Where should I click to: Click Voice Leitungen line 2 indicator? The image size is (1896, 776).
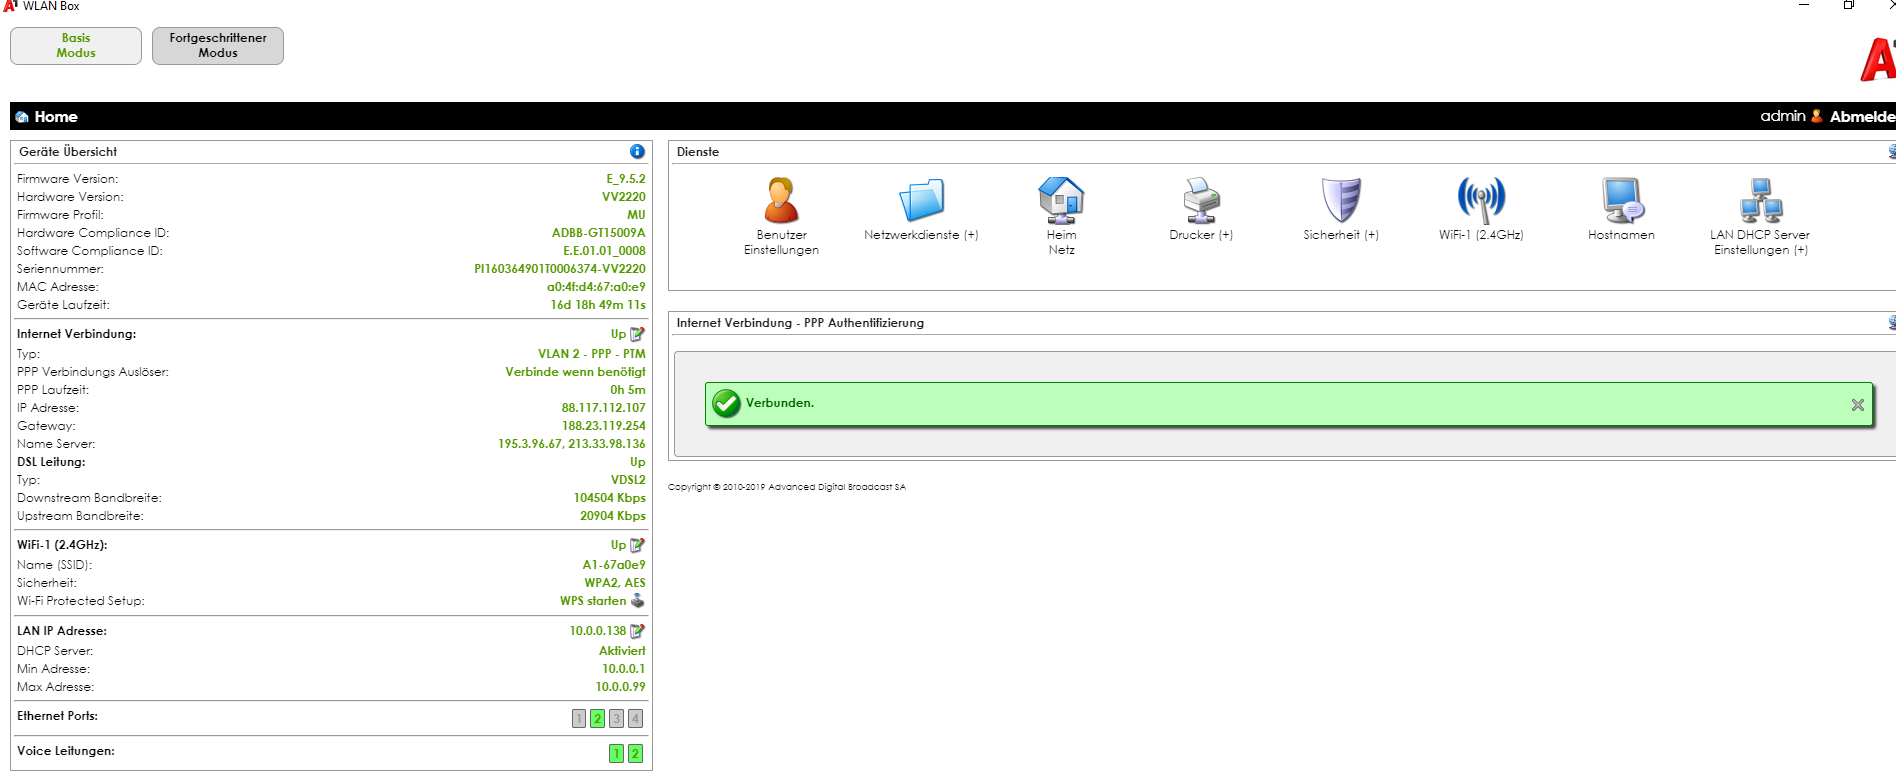tap(635, 753)
